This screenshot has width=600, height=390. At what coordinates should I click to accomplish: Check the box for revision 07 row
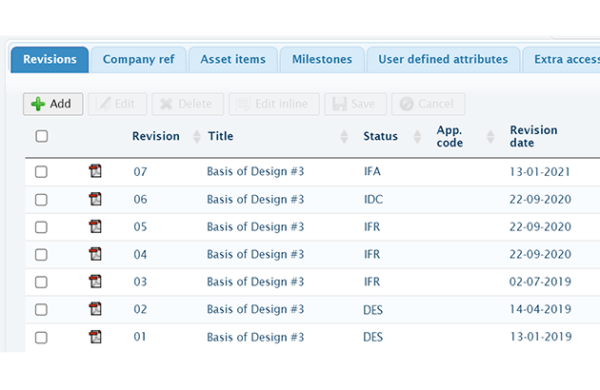pos(41,171)
